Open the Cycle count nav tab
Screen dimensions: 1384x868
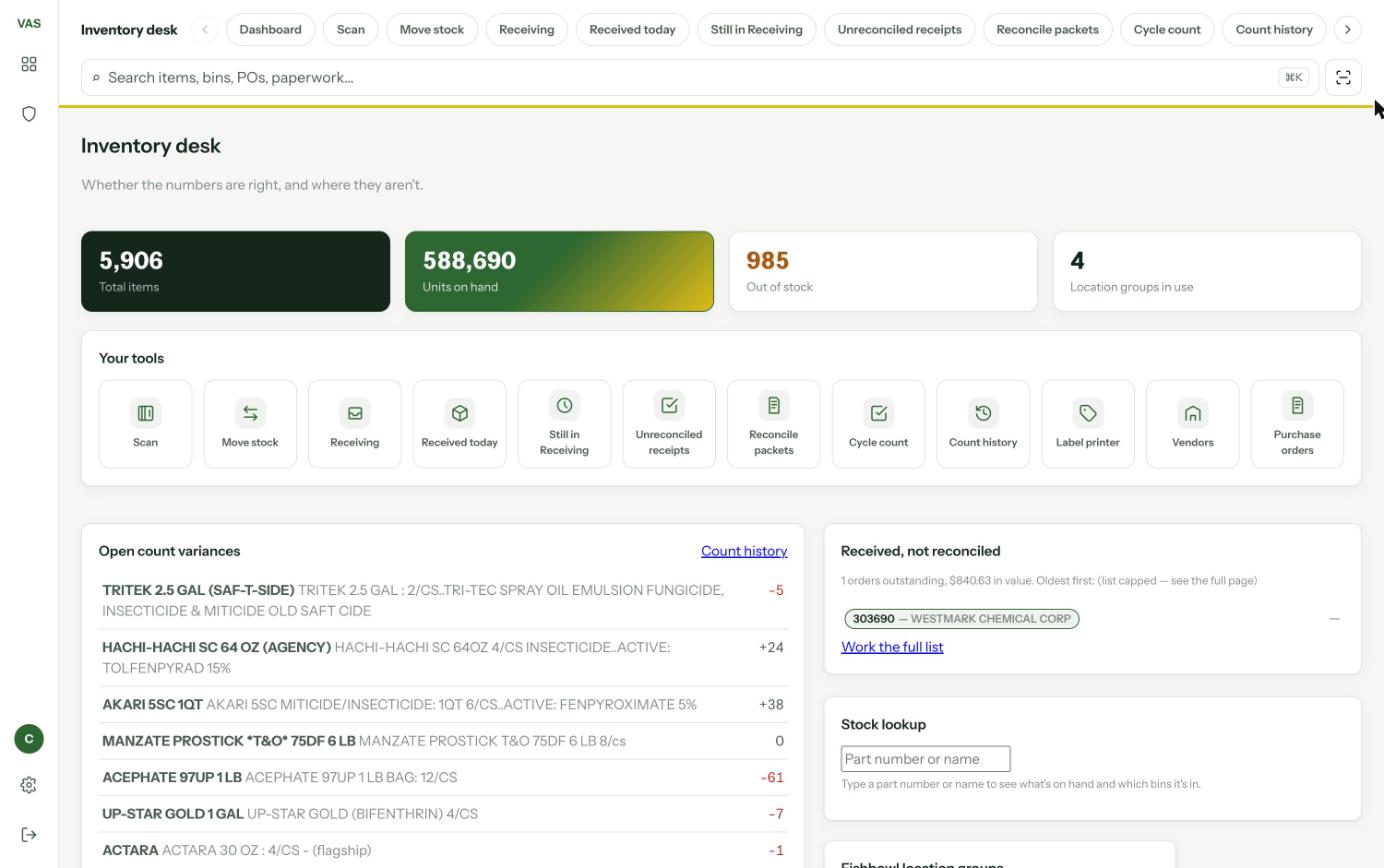click(x=1167, y=29)
